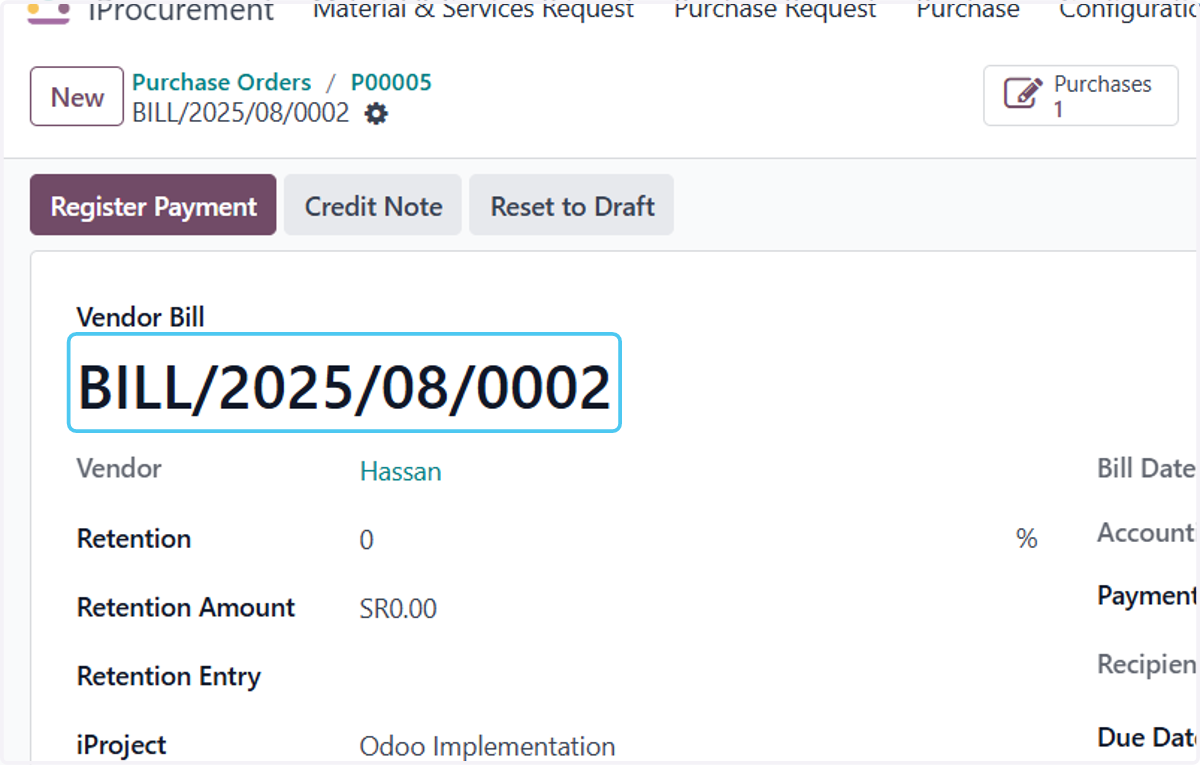
Task: Open the Purchase Request menu
Action: 775,11
